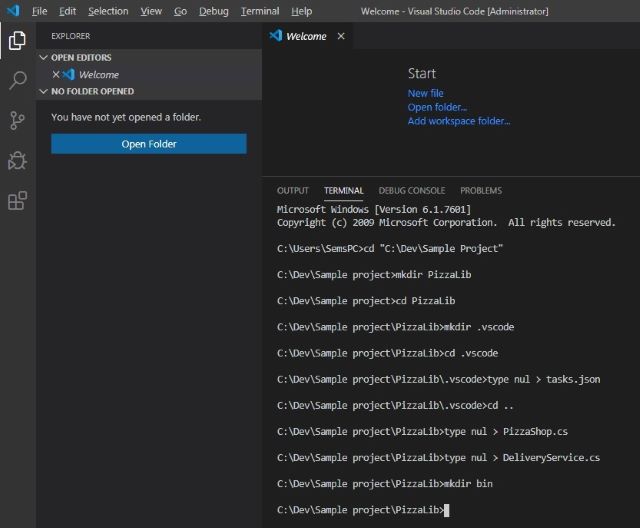This screenshot has width=640, height=528.
Task: Open the Go menu
Action: 180,11
